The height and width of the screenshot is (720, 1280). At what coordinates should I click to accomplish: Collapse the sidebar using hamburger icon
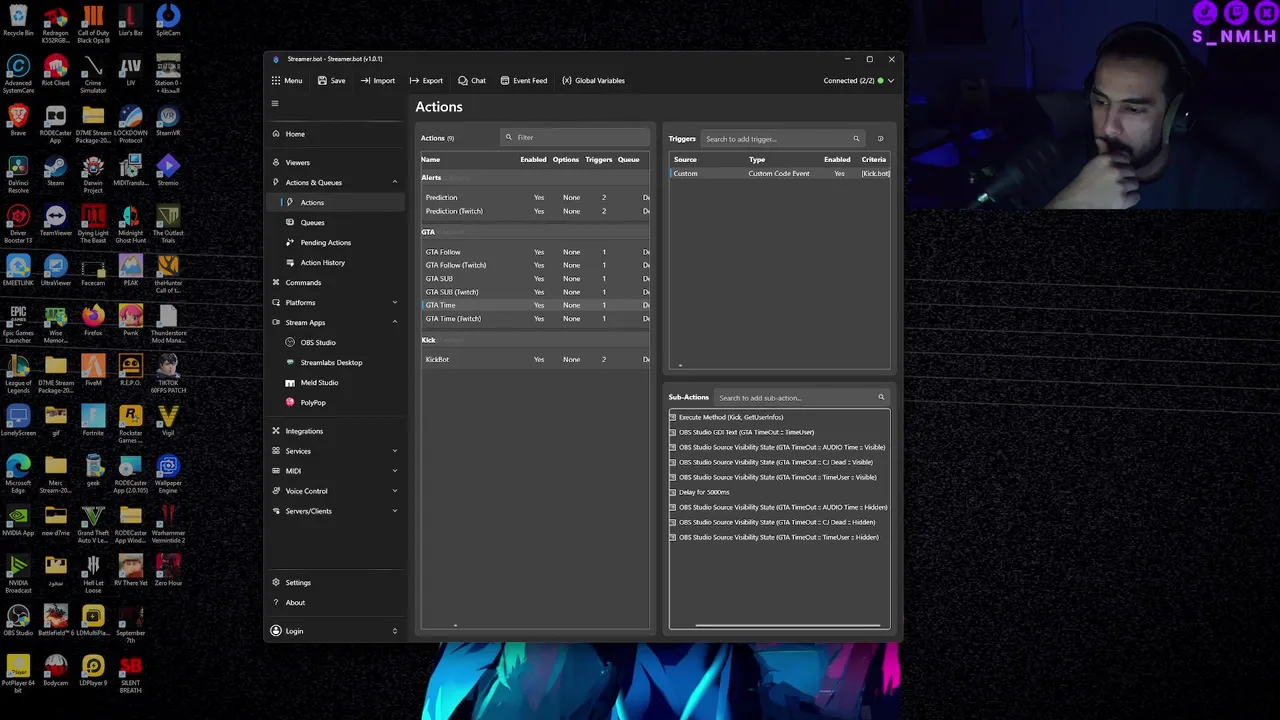(275, 103)
